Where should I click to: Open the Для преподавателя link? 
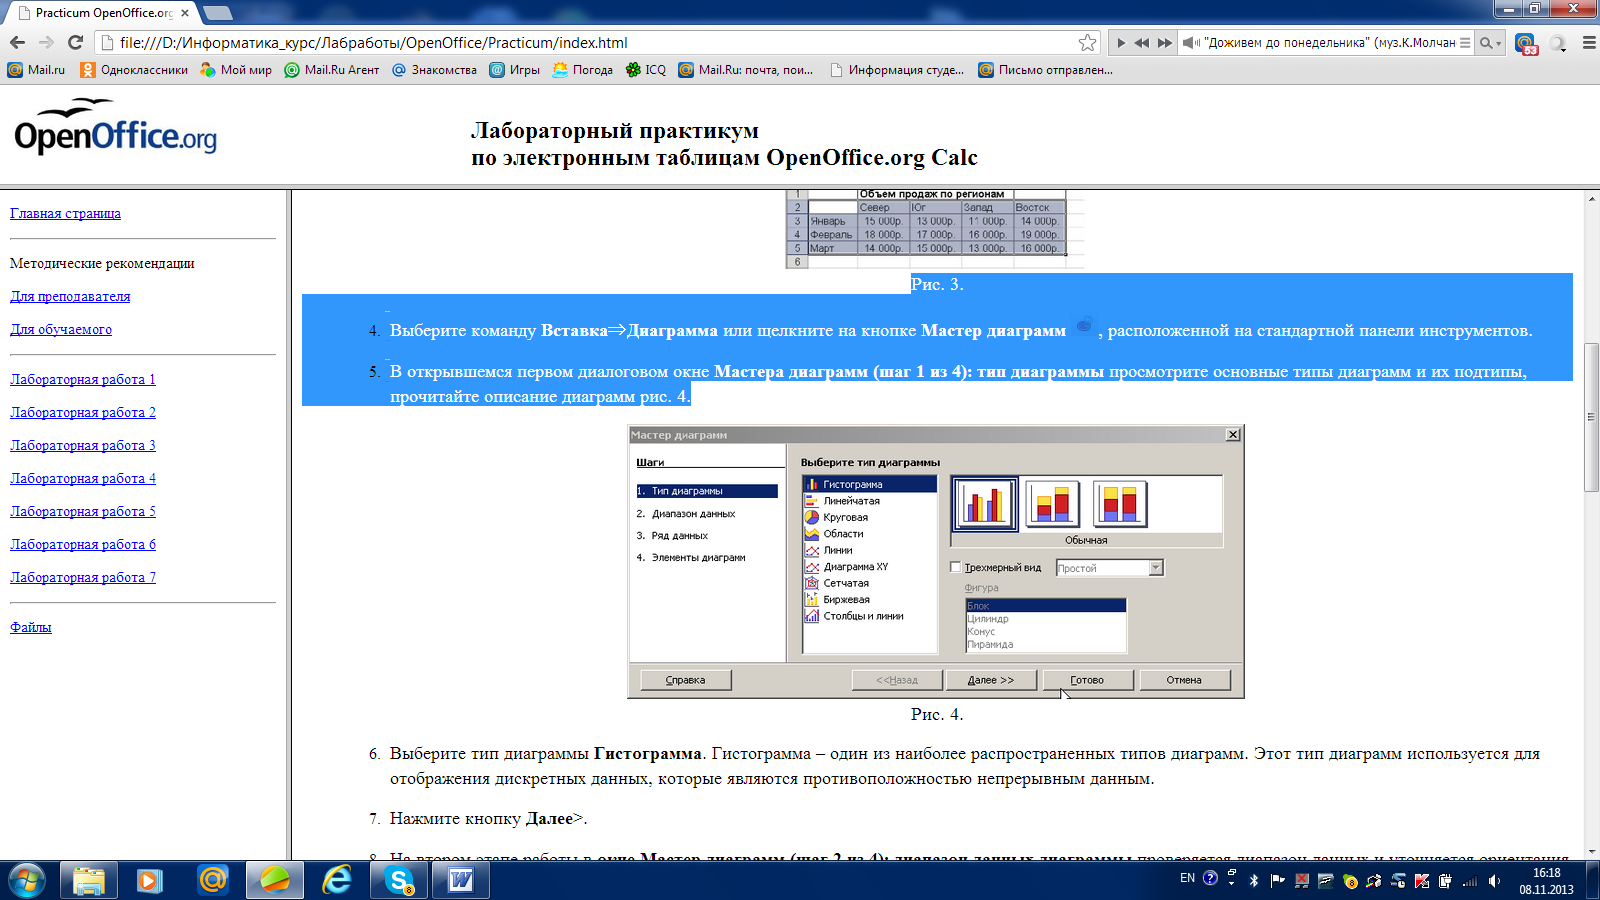click(70, 296)
